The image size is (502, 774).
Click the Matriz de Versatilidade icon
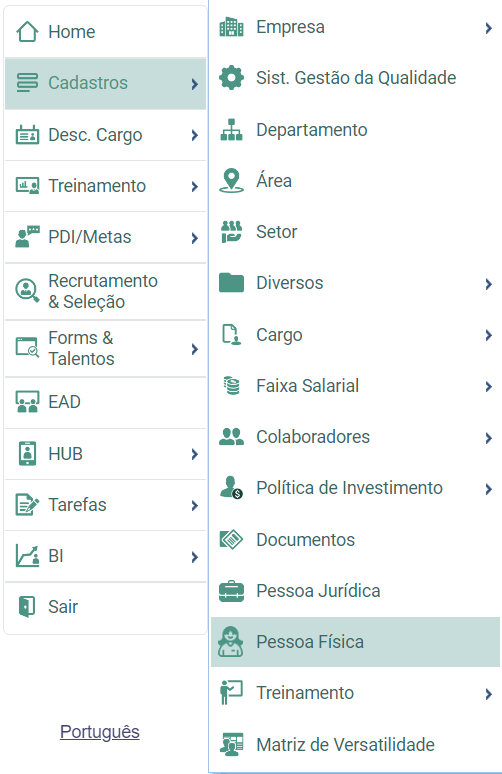pyautogui.click(x=231, y=744)
